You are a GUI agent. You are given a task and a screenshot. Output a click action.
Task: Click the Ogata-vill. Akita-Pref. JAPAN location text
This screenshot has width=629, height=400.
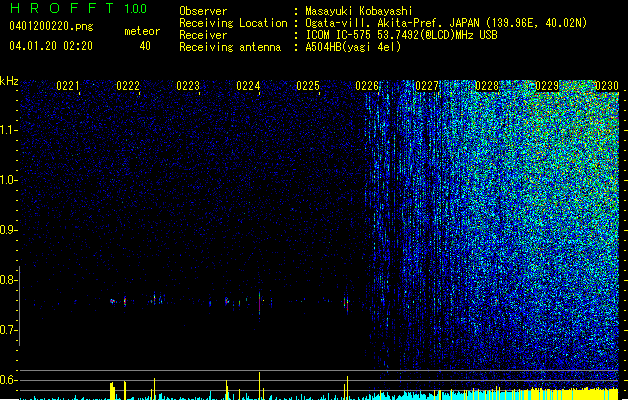click(x=446, y=23)
